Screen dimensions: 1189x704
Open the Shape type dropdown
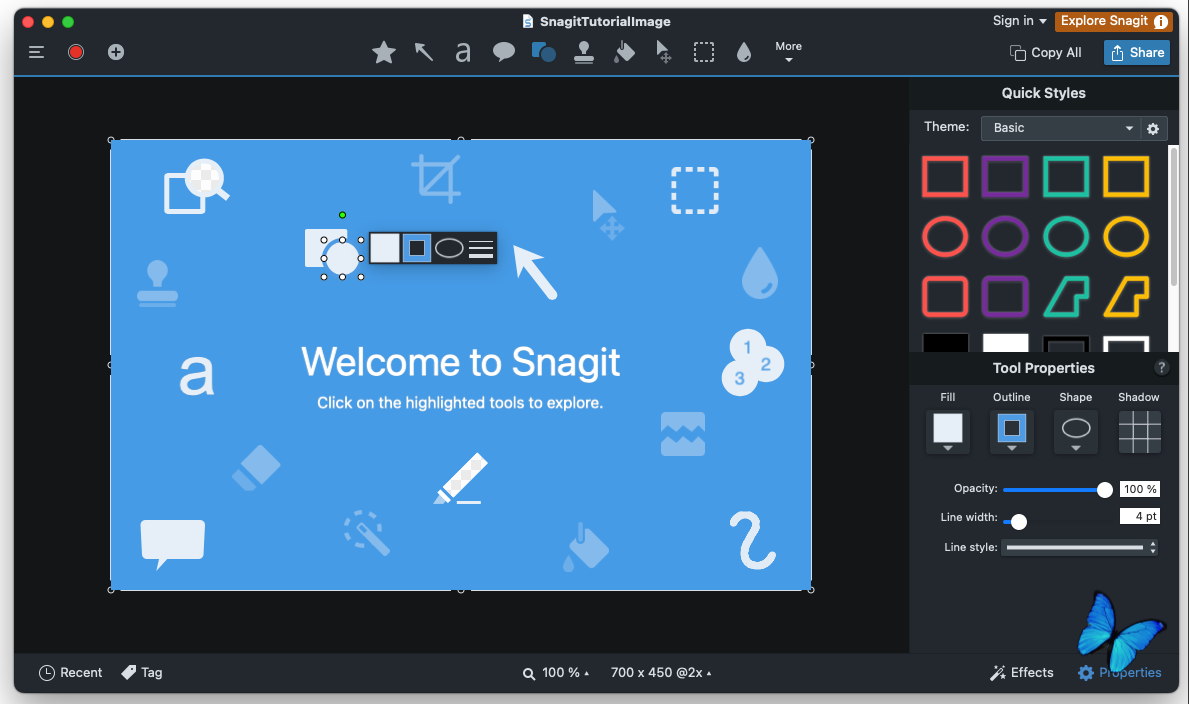coord(1076,432)
